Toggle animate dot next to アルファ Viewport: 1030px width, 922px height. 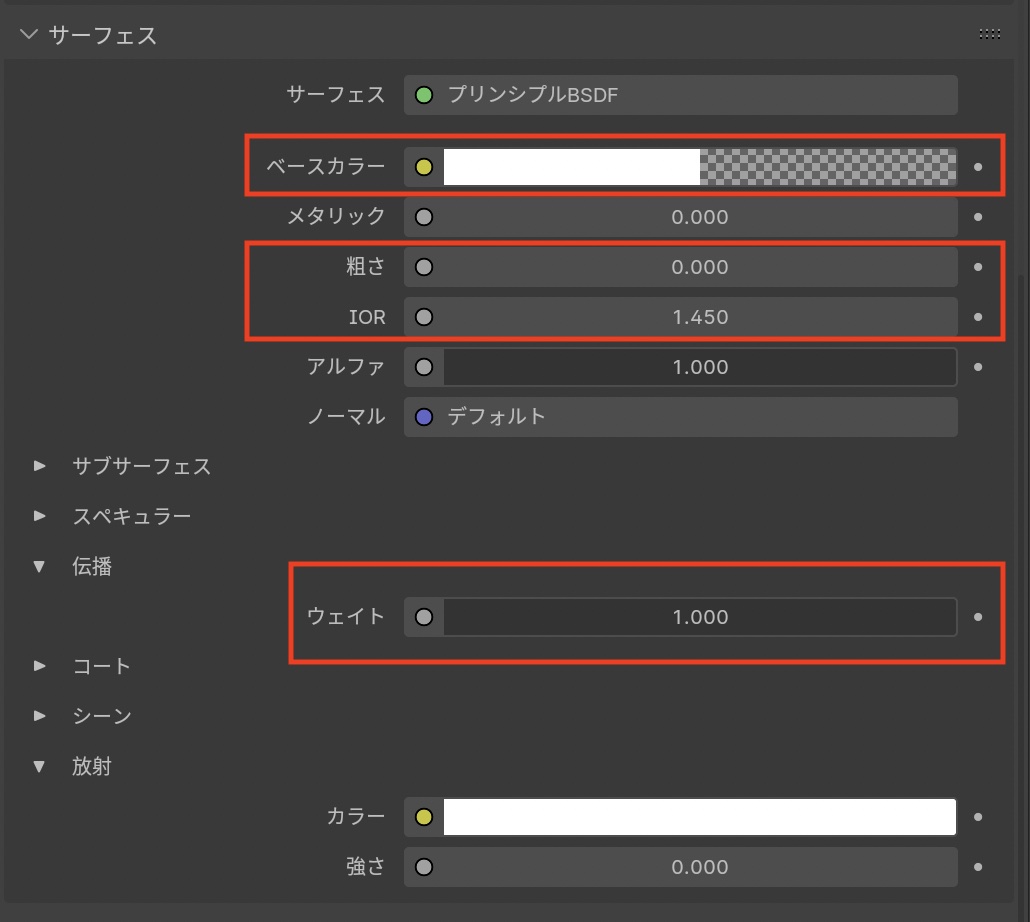tap(978, 367)
